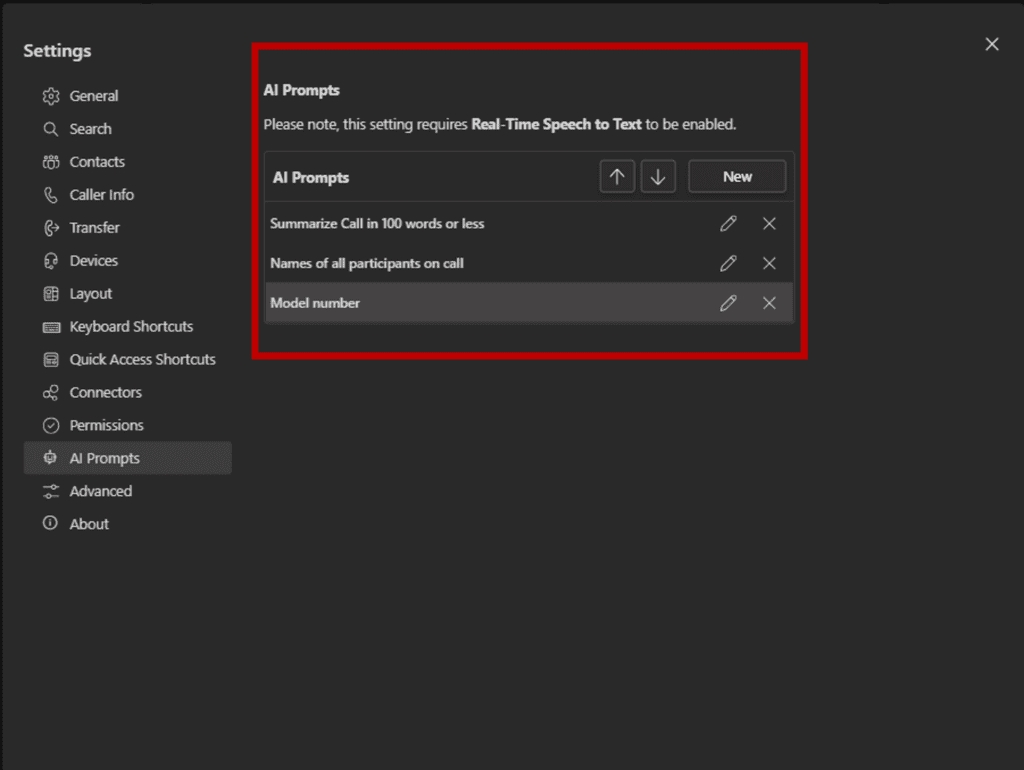Click the Contacts icon in sidebar

click(x=51, y=162)
